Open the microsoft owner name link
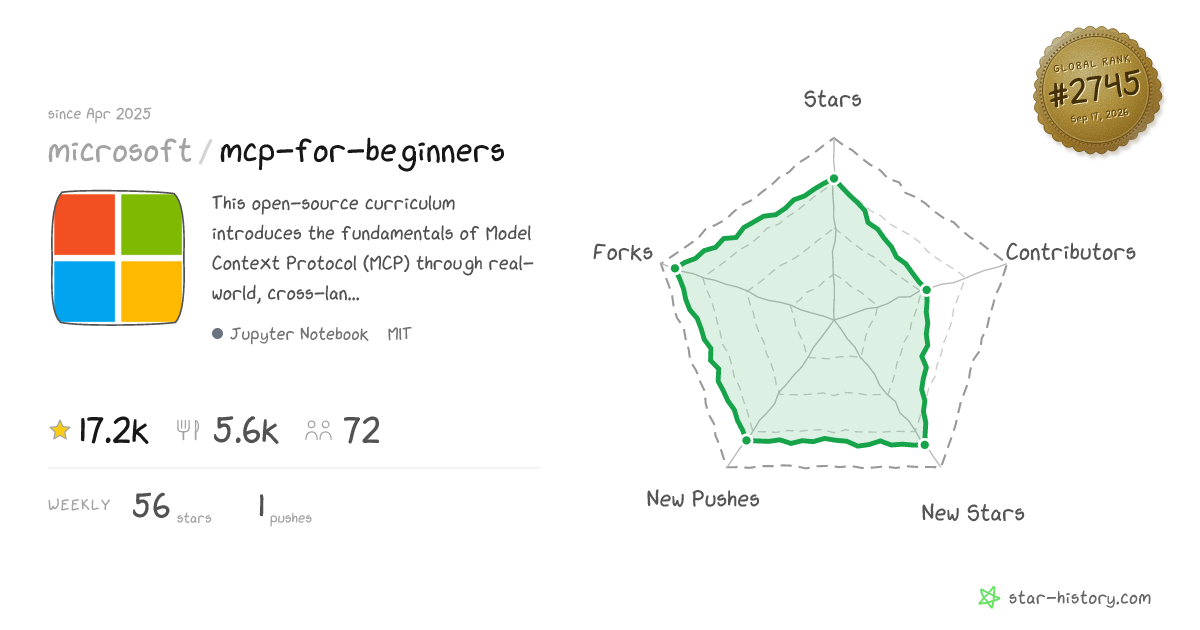 point(120,152)
